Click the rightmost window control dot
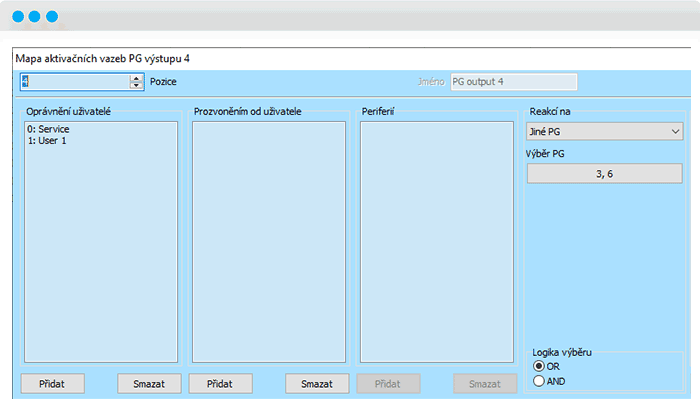This screenshot has height=411, width=700. (52, 17)
